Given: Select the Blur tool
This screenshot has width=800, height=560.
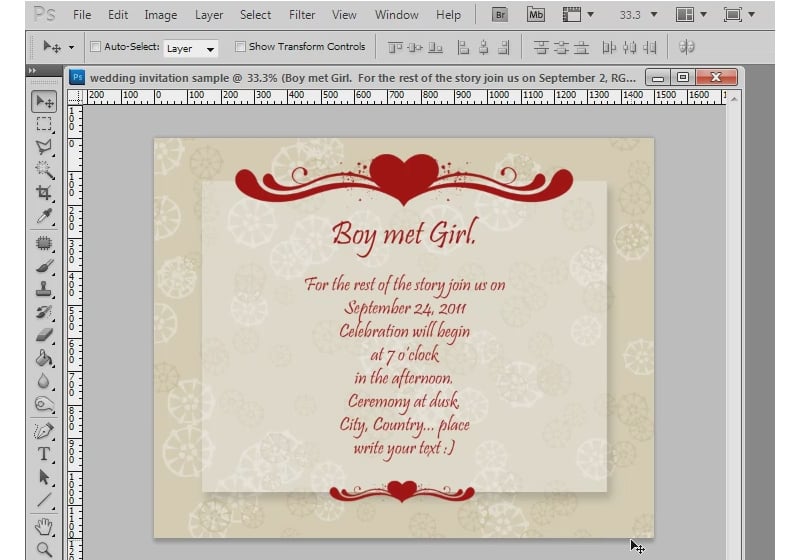Looking at the screenshot, I should 44,381.
